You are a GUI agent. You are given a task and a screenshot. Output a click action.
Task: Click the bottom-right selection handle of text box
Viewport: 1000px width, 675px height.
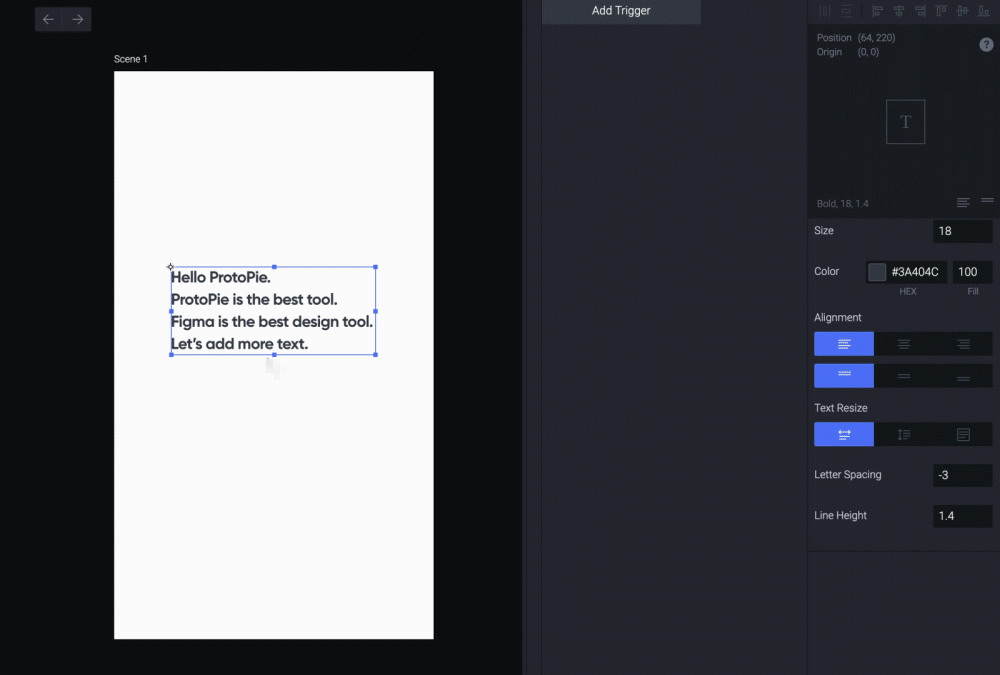click(x=375, y=355)
